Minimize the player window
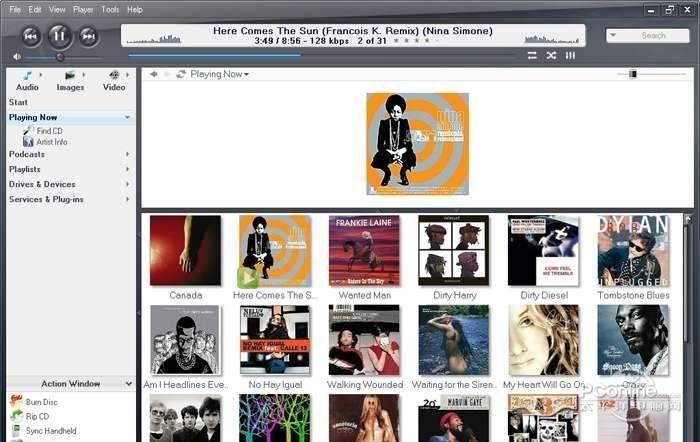The image size is (700, 442). click(x=651, y=10)
